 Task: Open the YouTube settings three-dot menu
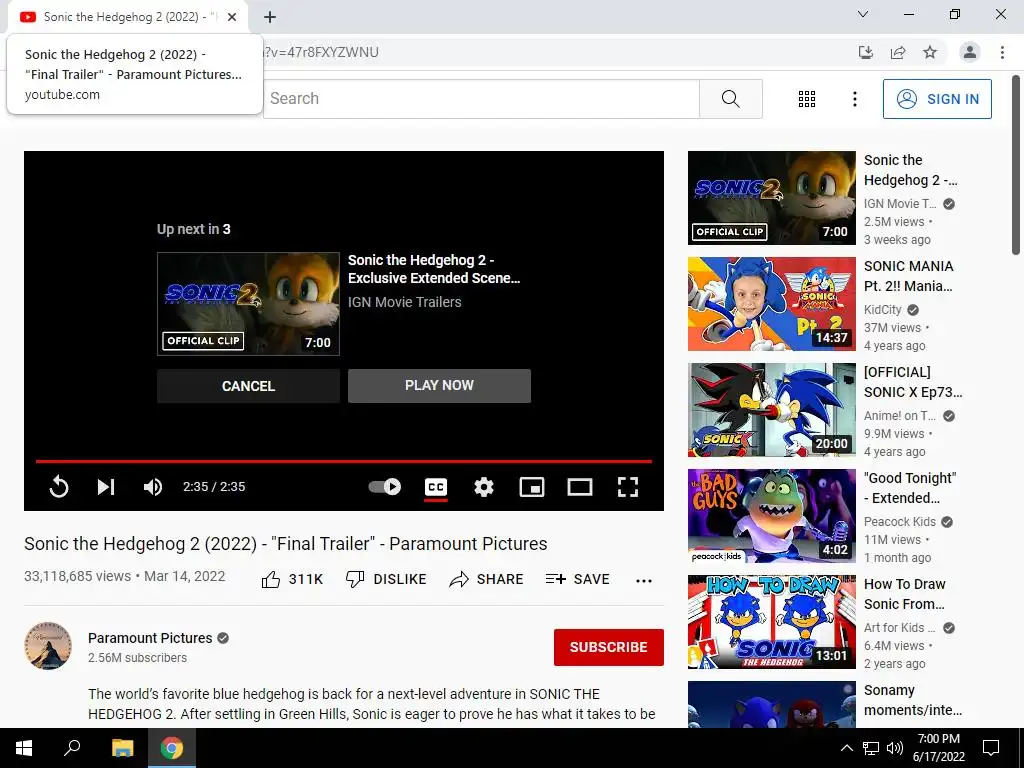(x=854, y=99)
